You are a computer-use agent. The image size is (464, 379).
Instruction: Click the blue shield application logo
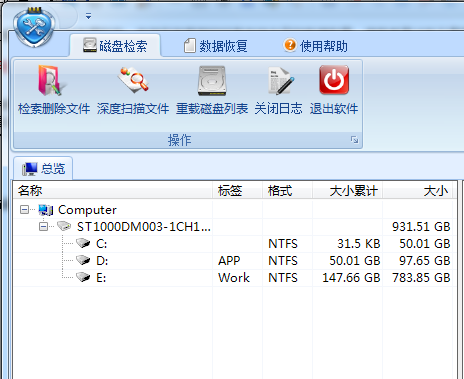[34, 27]
